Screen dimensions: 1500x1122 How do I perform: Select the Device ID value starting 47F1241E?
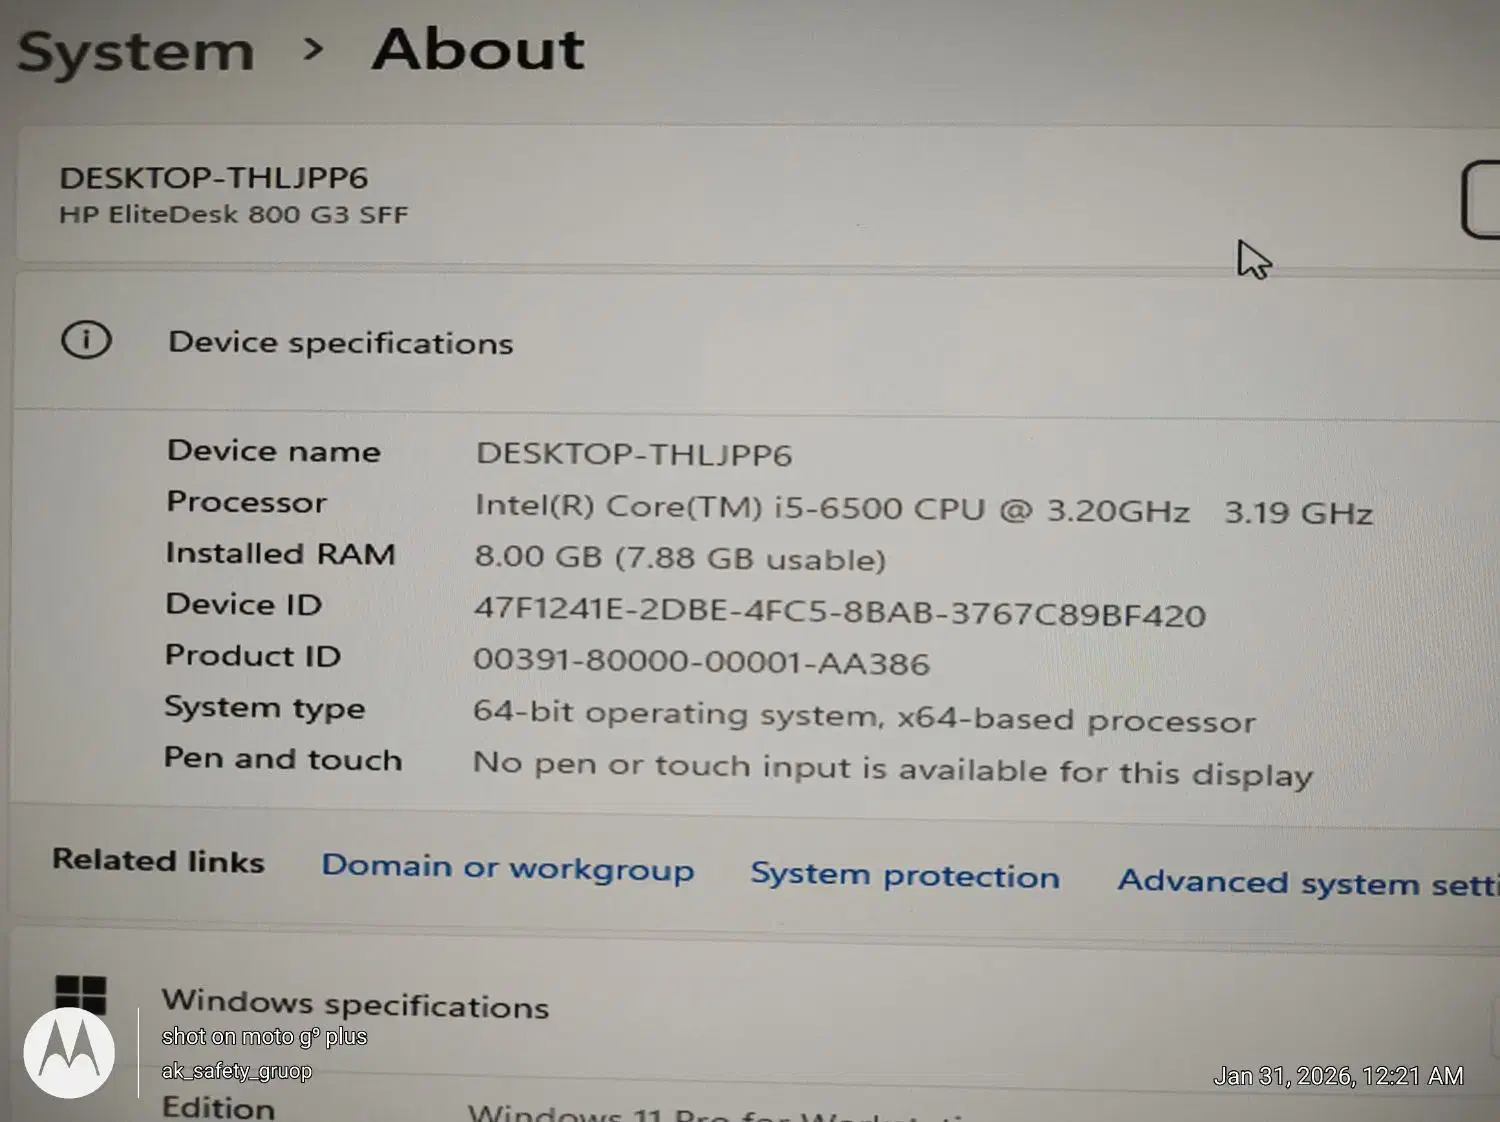pyautogui.click(x=840, y=612)
